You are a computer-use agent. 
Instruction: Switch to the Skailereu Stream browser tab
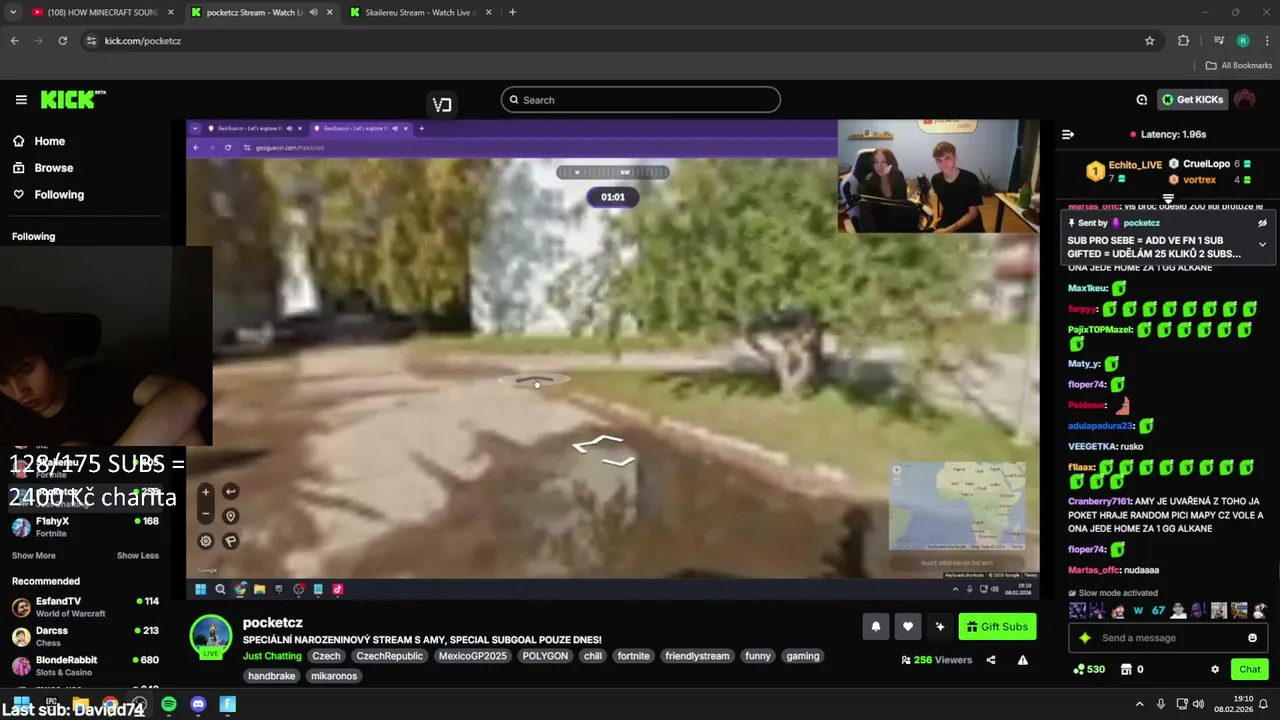[418, 12]
